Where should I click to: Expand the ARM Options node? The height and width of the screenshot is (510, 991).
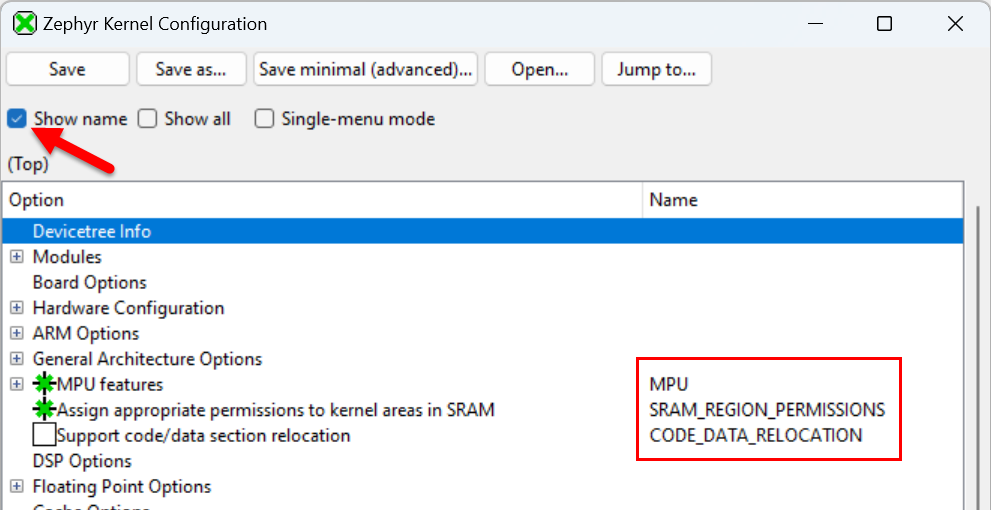coord(17,333)
